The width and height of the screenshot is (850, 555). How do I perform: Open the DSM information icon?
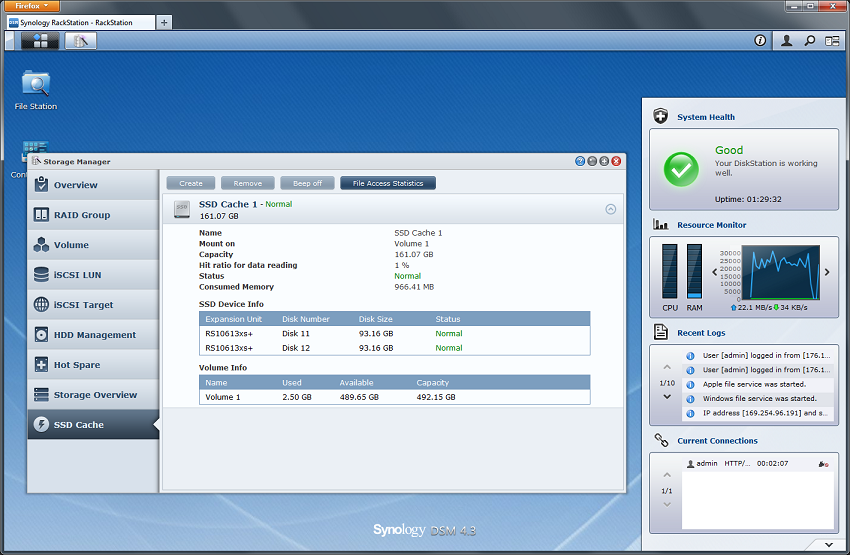tap(760, 41)
